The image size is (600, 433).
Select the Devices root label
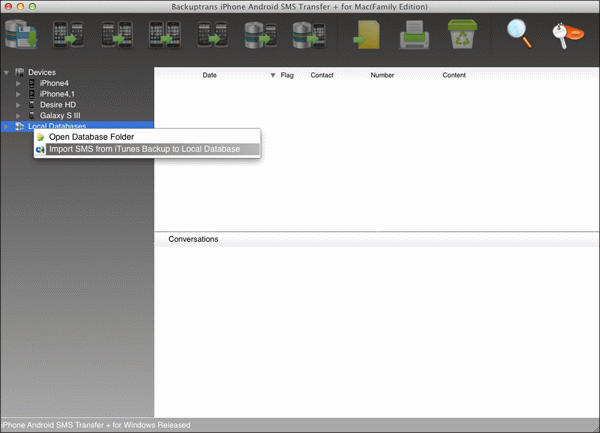[42, 72]
